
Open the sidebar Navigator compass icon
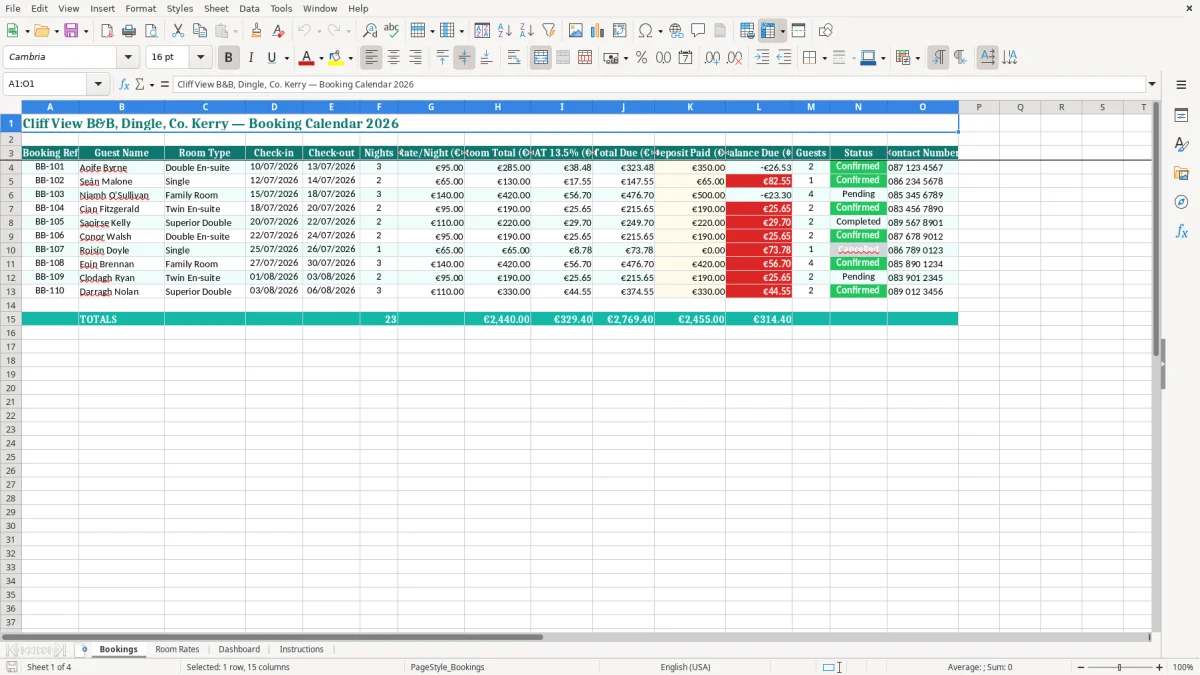(x=1181, y=202)
